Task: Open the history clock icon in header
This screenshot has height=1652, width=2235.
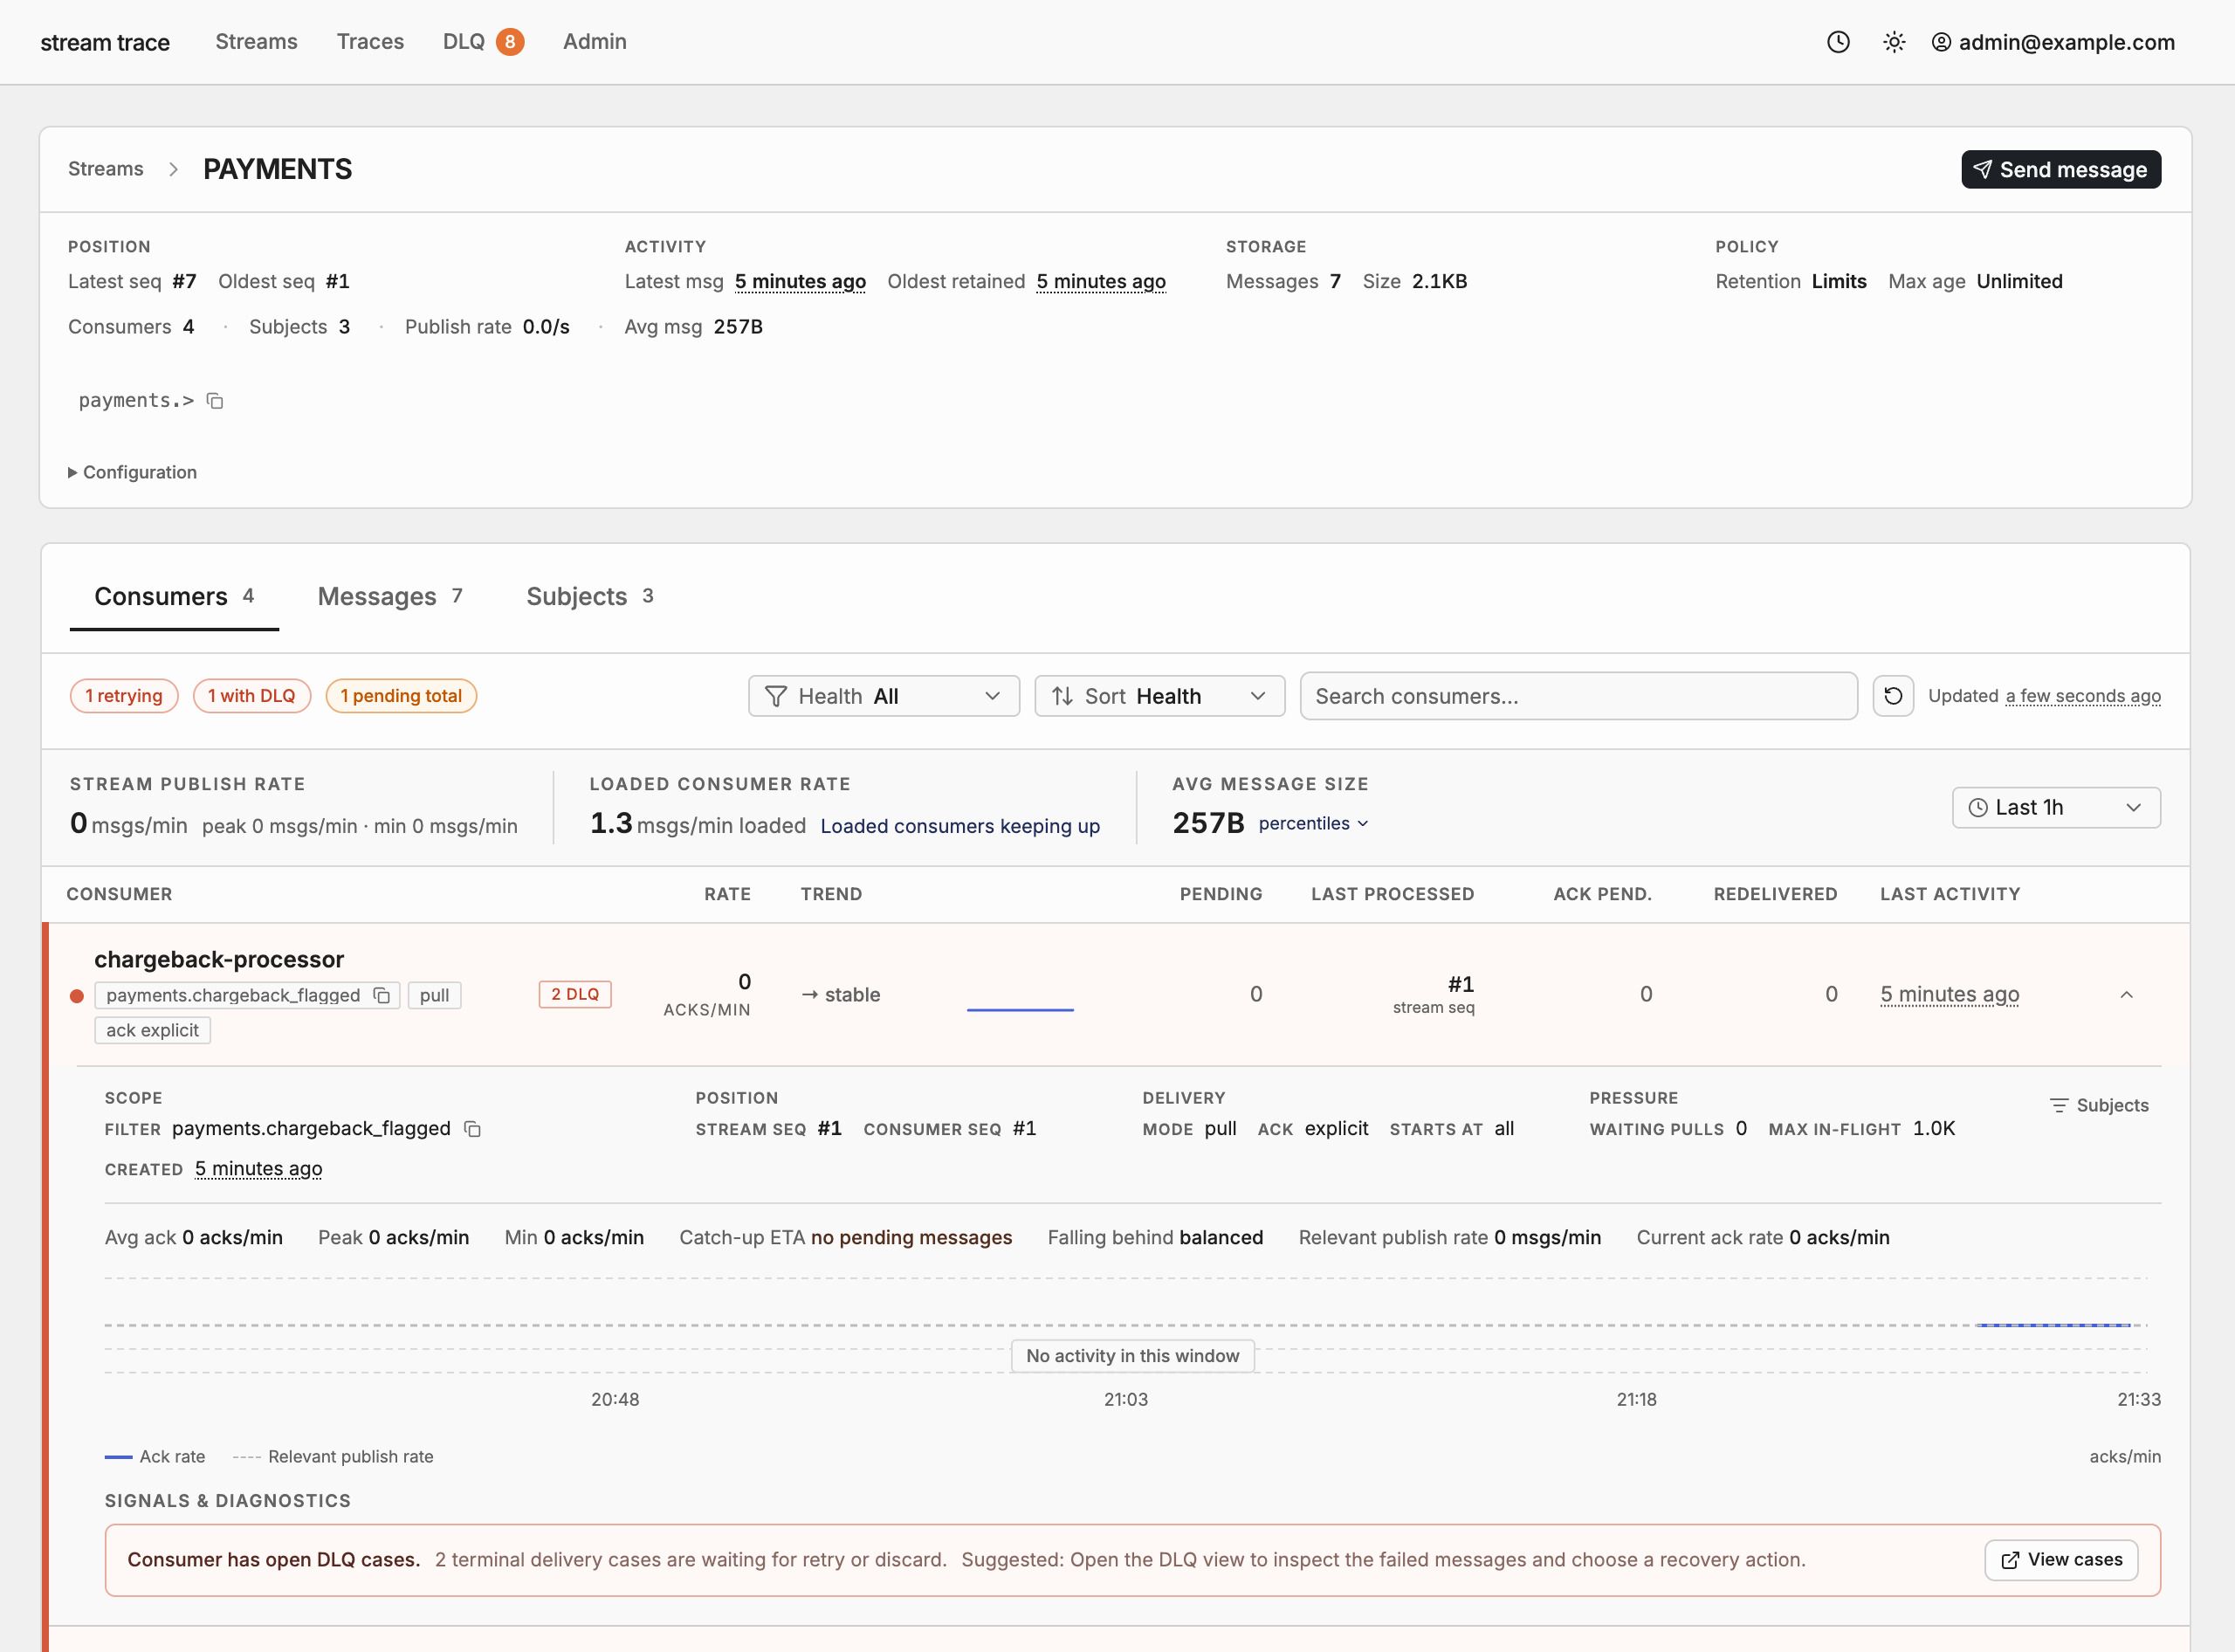Action: point(1838,42)
